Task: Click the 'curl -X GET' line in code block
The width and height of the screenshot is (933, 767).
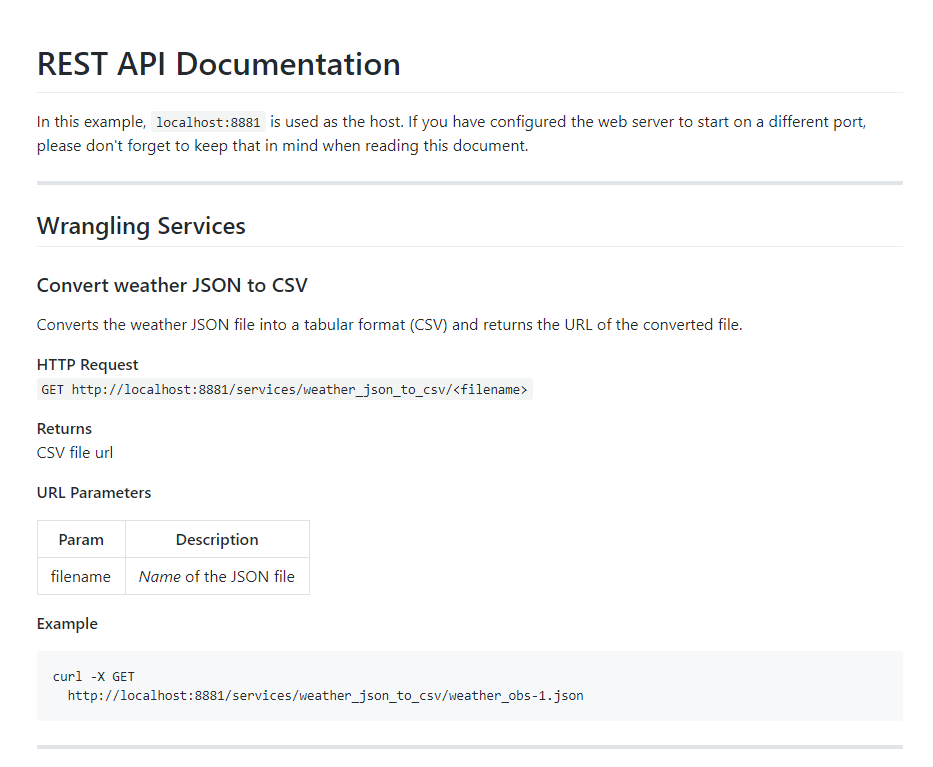Action: (93, 677)
